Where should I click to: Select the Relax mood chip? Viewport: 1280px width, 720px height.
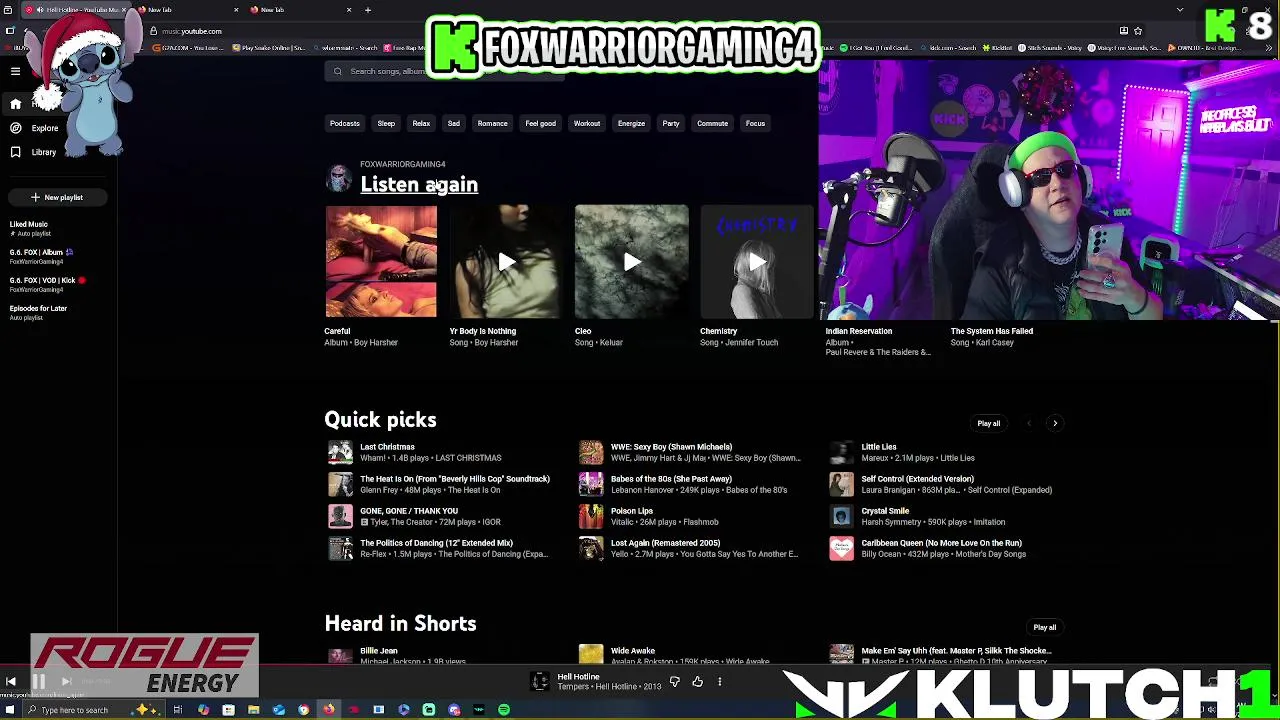(x=421, y=123)
